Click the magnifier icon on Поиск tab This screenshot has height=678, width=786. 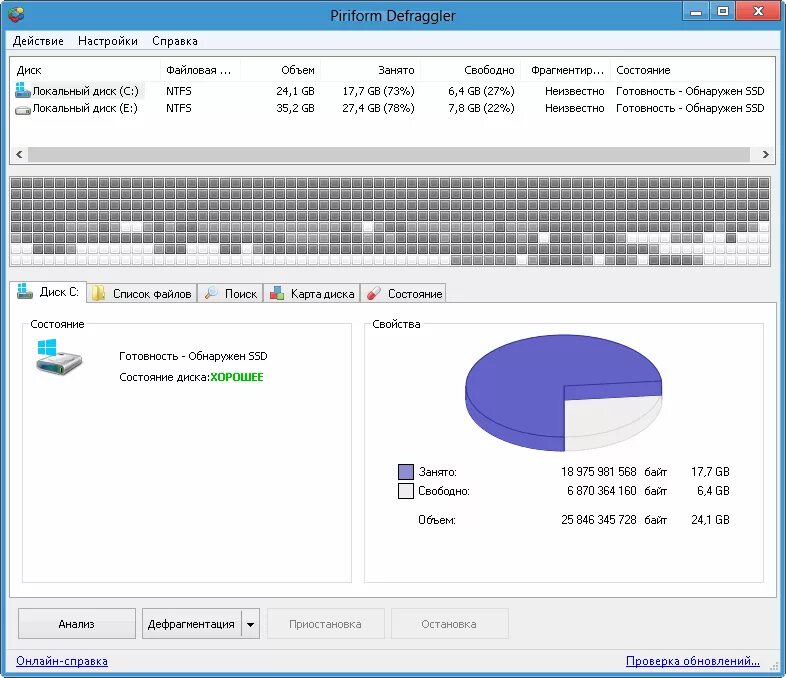click(211, 293)
